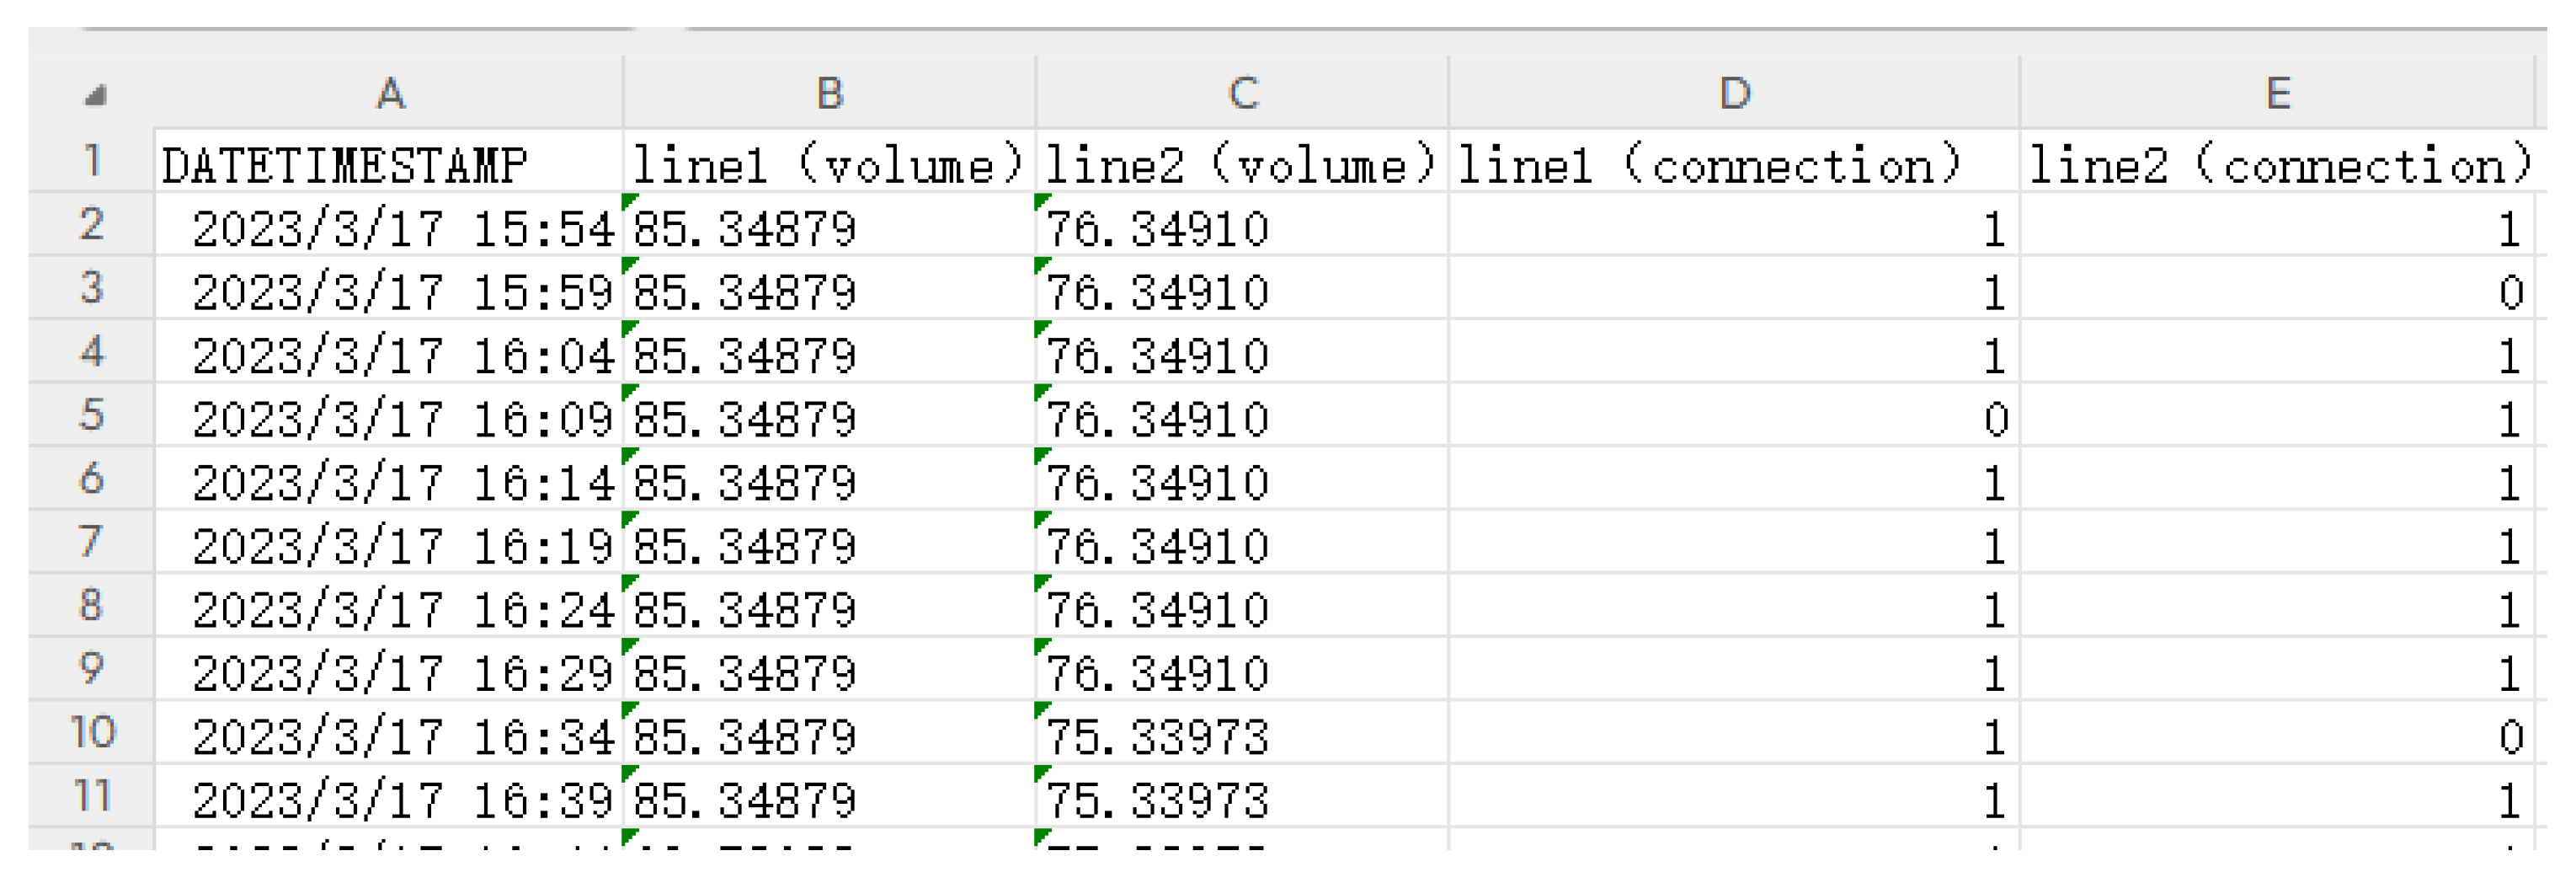Click the green error indicator in cell B2
Viewport: 2576px width, 883px height.
click(x=629, y=202)
